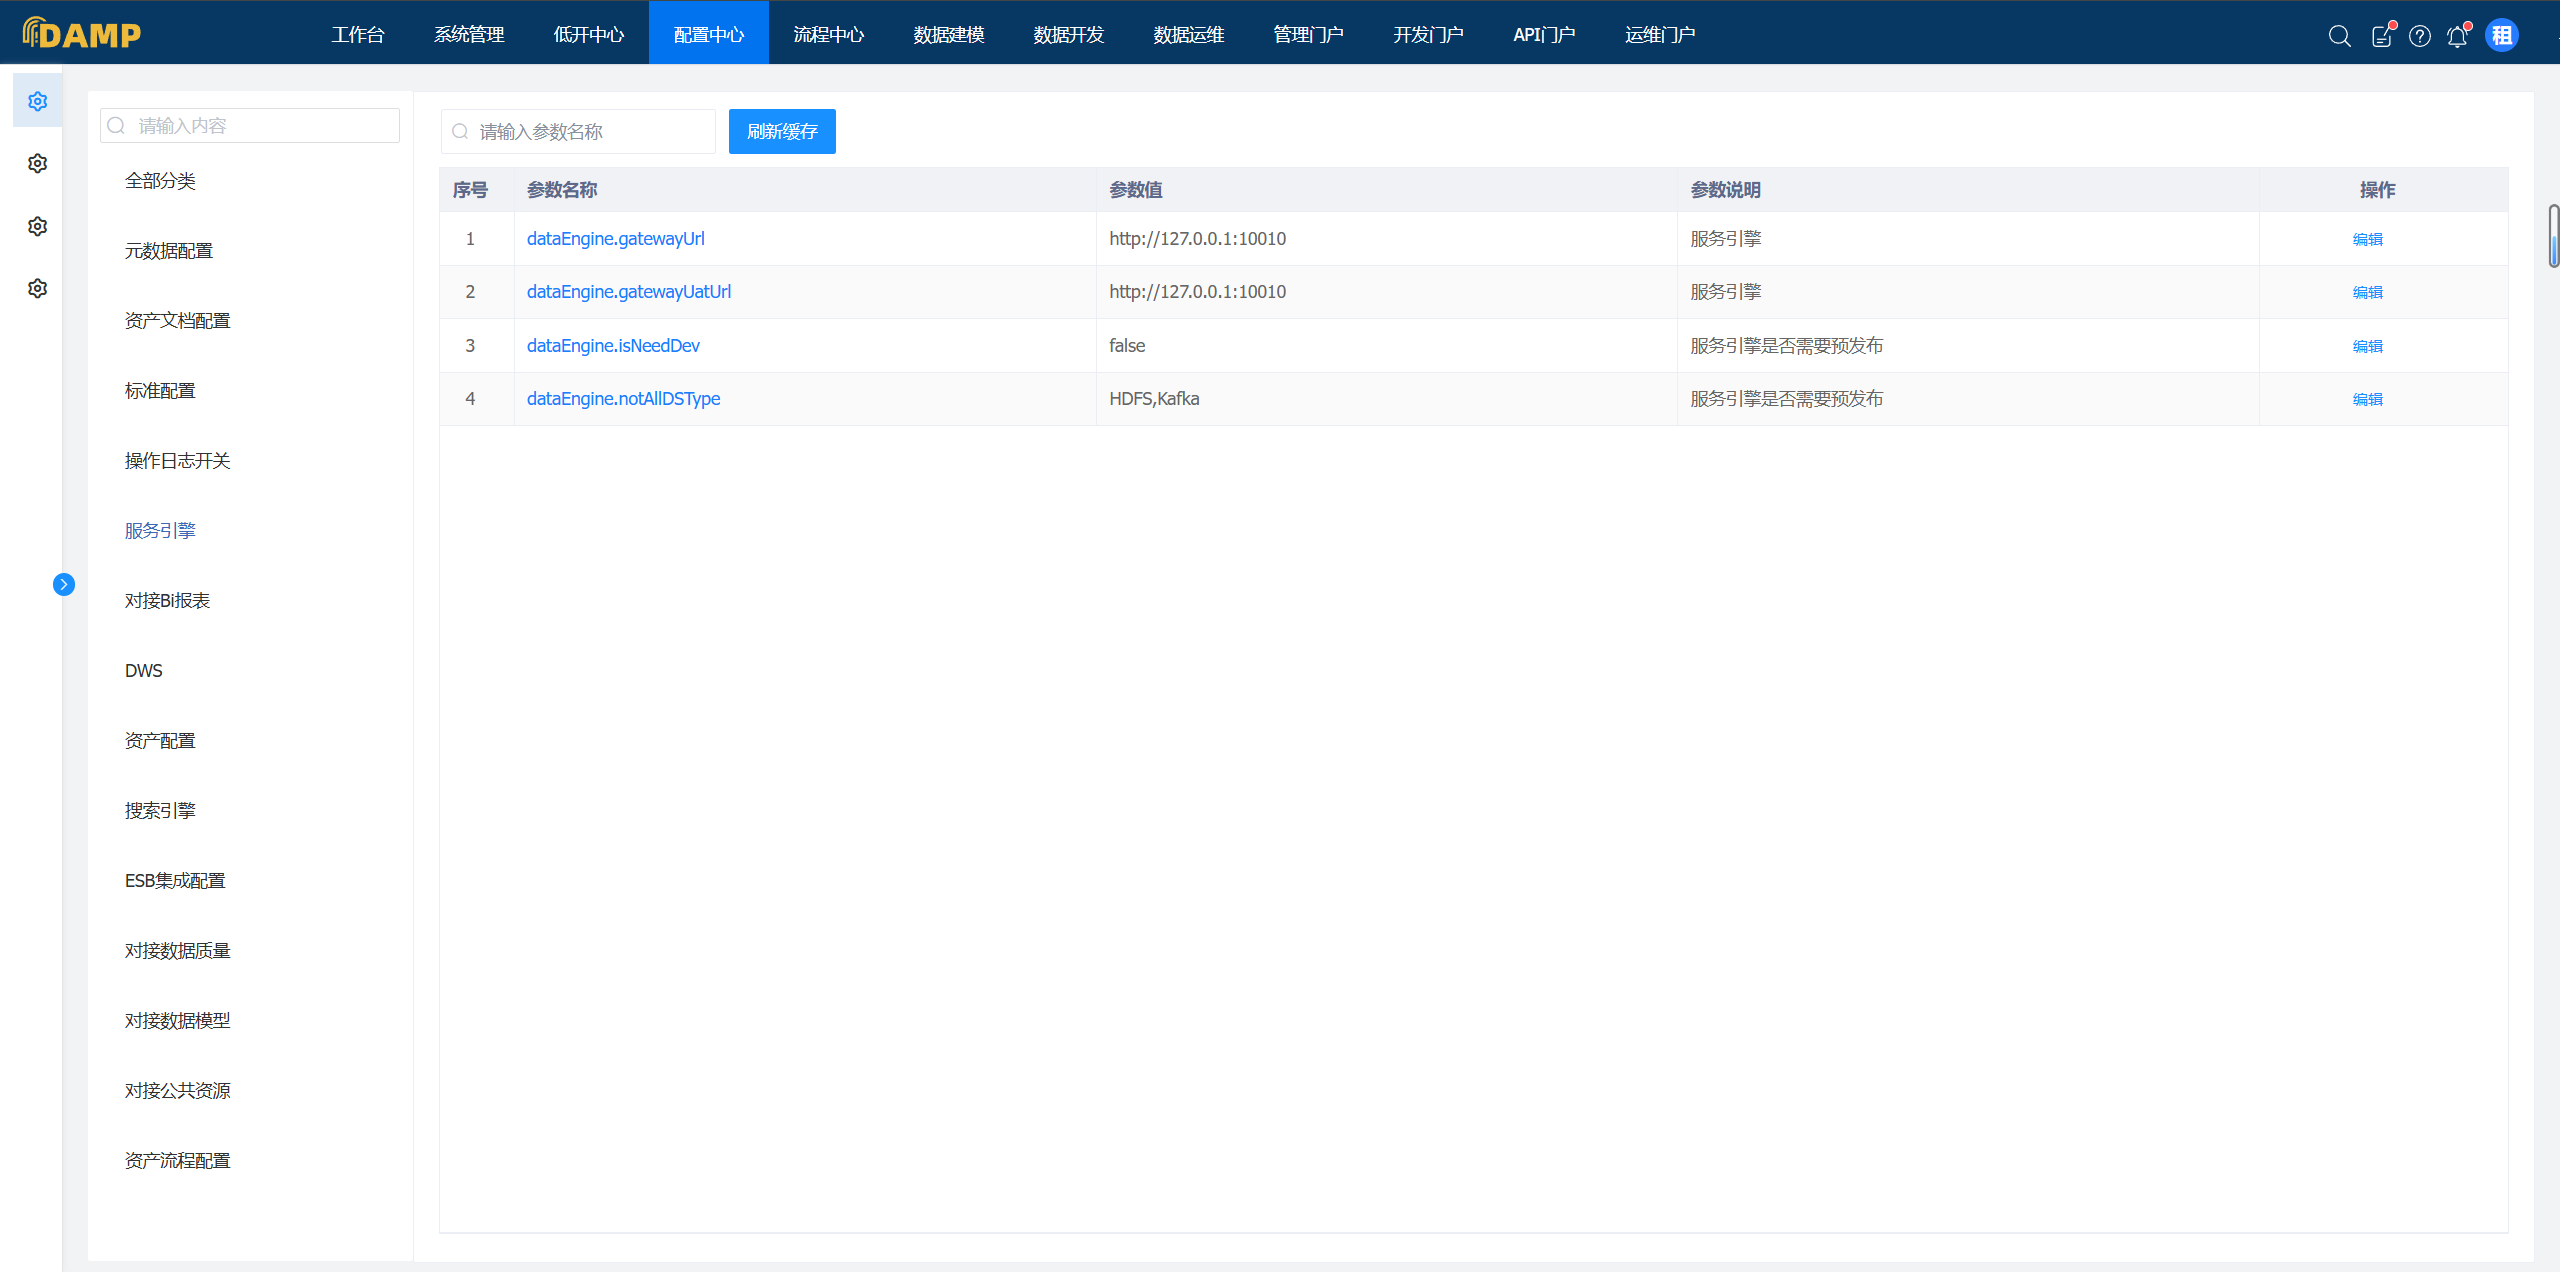Click the fourth gear icon in sidebar
This screenshot has height=1272, width=2560.
pyautogui.click(x=38, y=288)
